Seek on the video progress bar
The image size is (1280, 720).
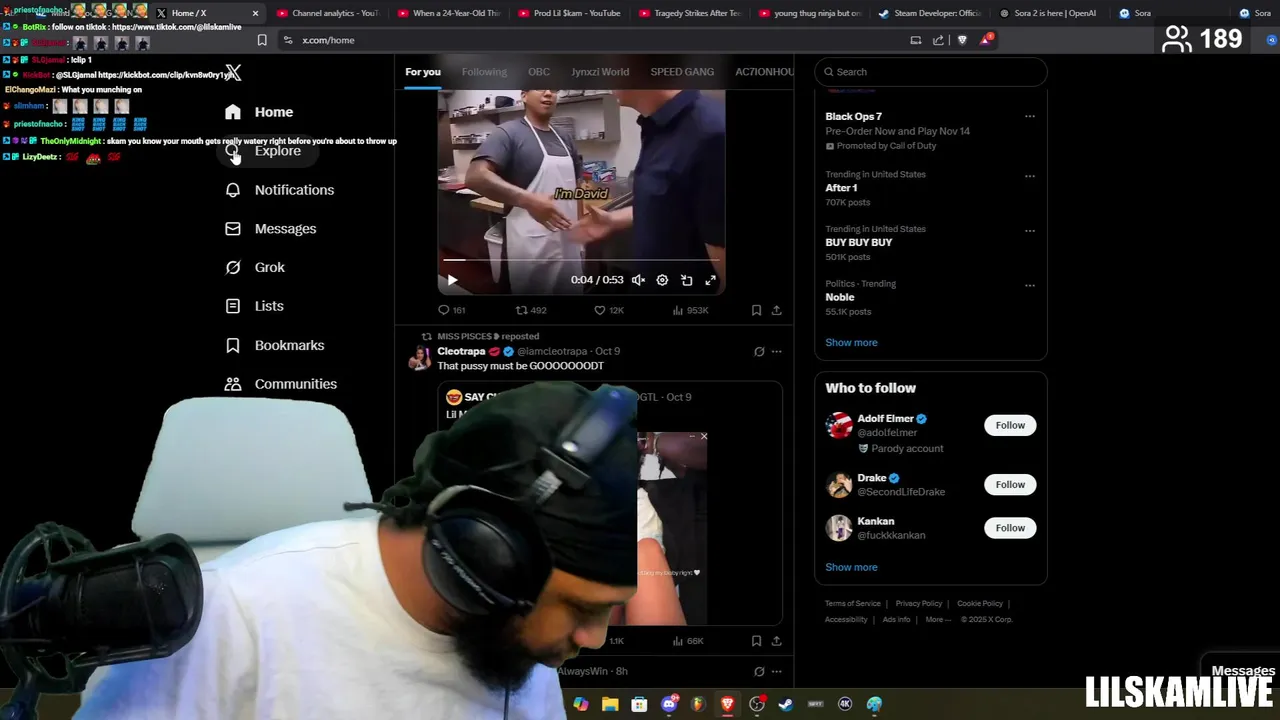(x=581, y=260)
